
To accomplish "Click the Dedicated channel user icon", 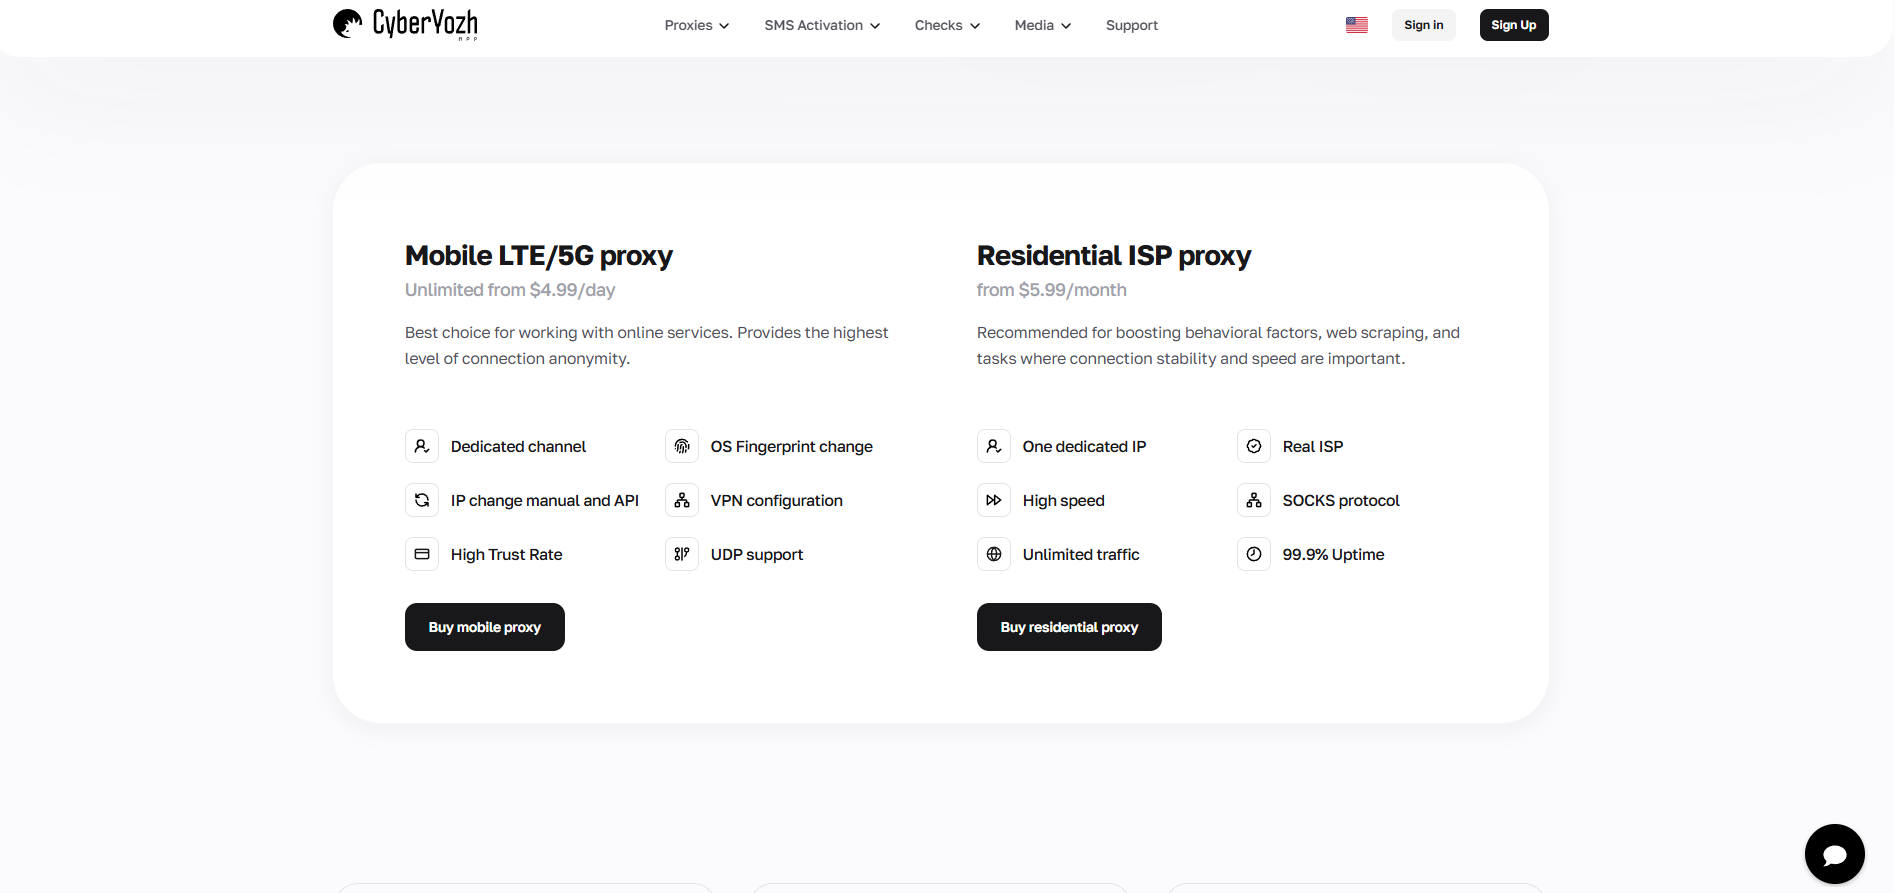I will tap(422, 446).
